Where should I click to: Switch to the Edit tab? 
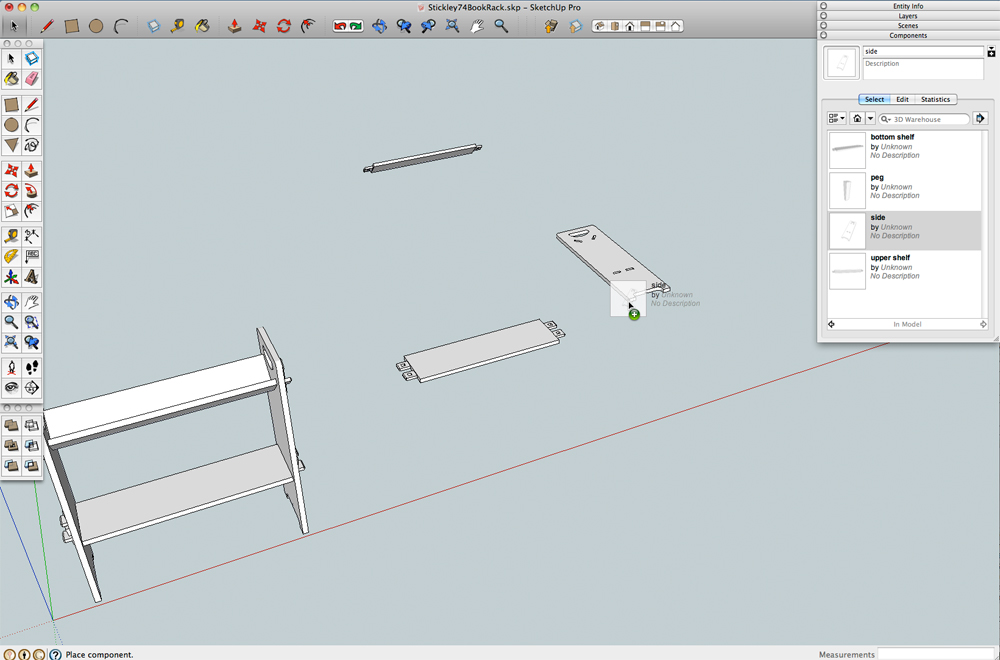(x=902, y=99)
